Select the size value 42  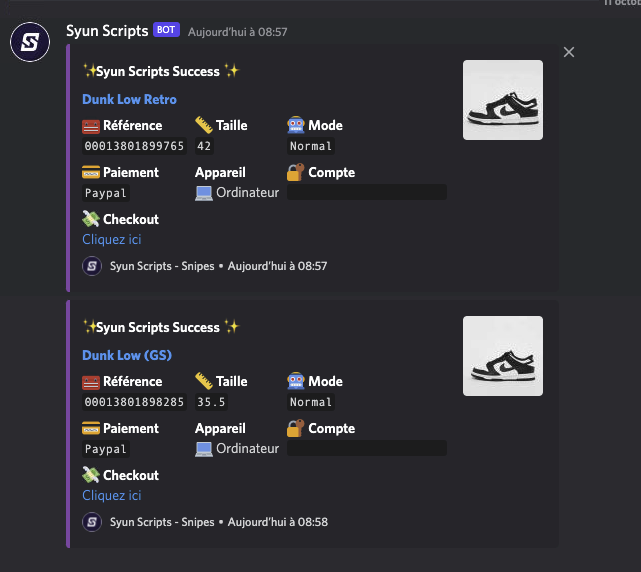tap(204, 146)
